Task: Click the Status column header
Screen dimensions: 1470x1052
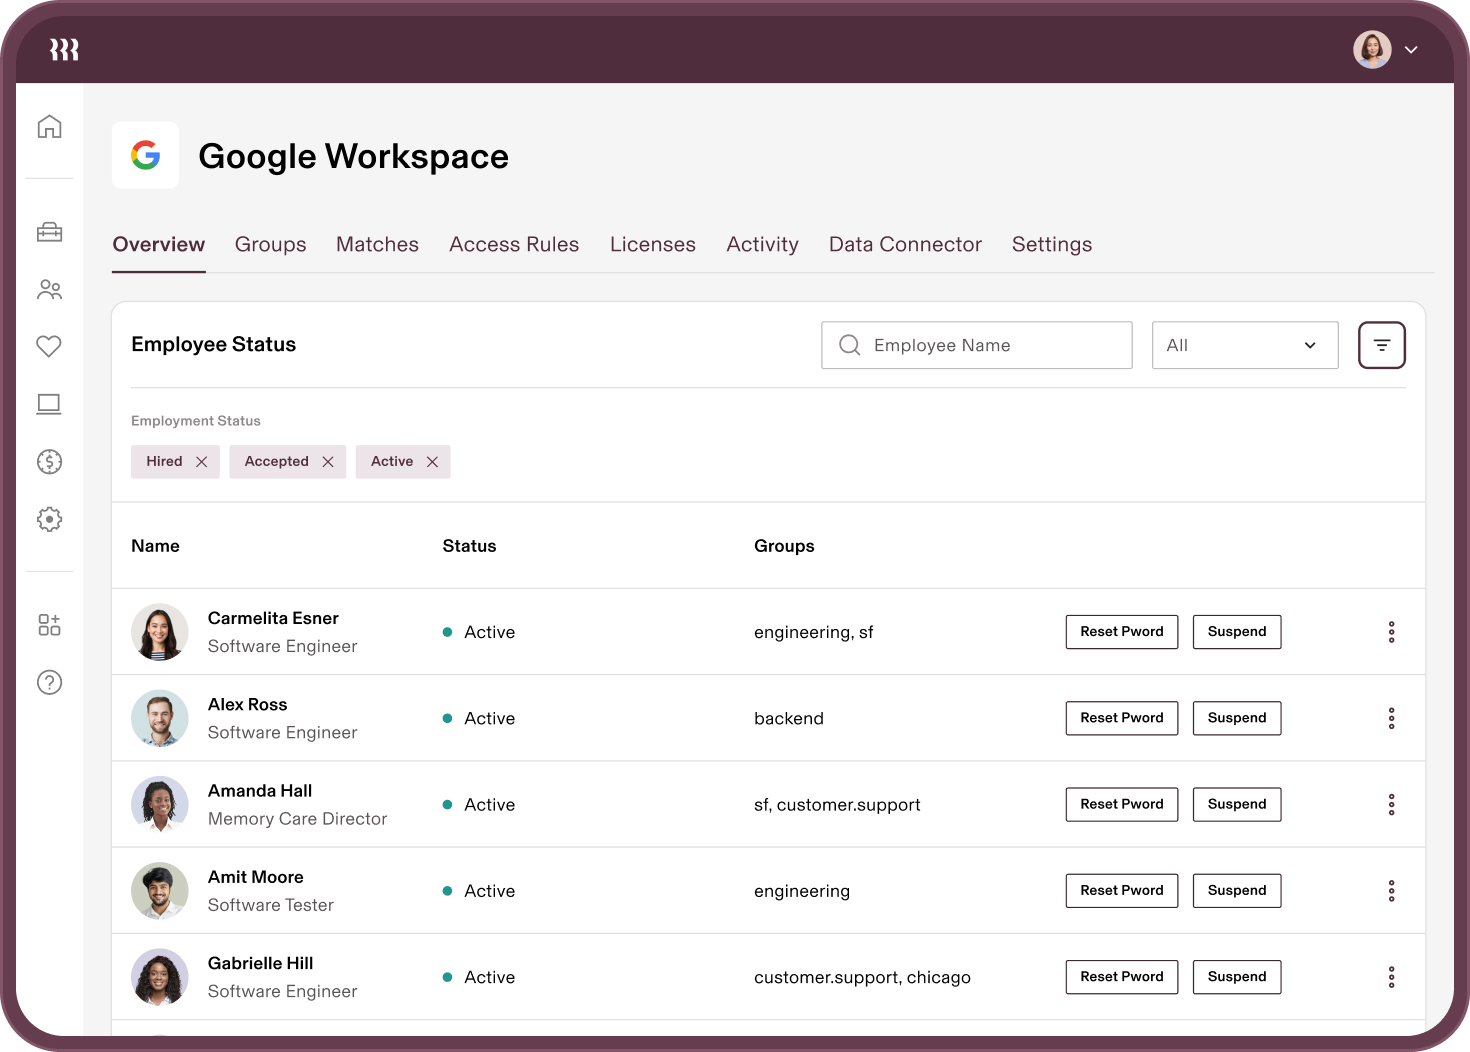Action: [x=469, y=546]
